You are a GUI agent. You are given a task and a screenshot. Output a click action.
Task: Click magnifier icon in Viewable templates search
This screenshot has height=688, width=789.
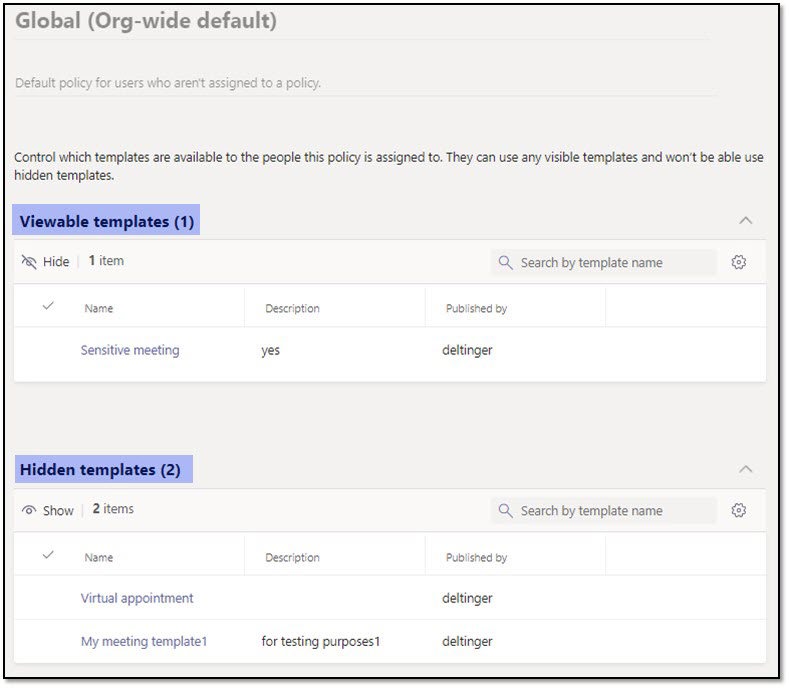point(506,263)
